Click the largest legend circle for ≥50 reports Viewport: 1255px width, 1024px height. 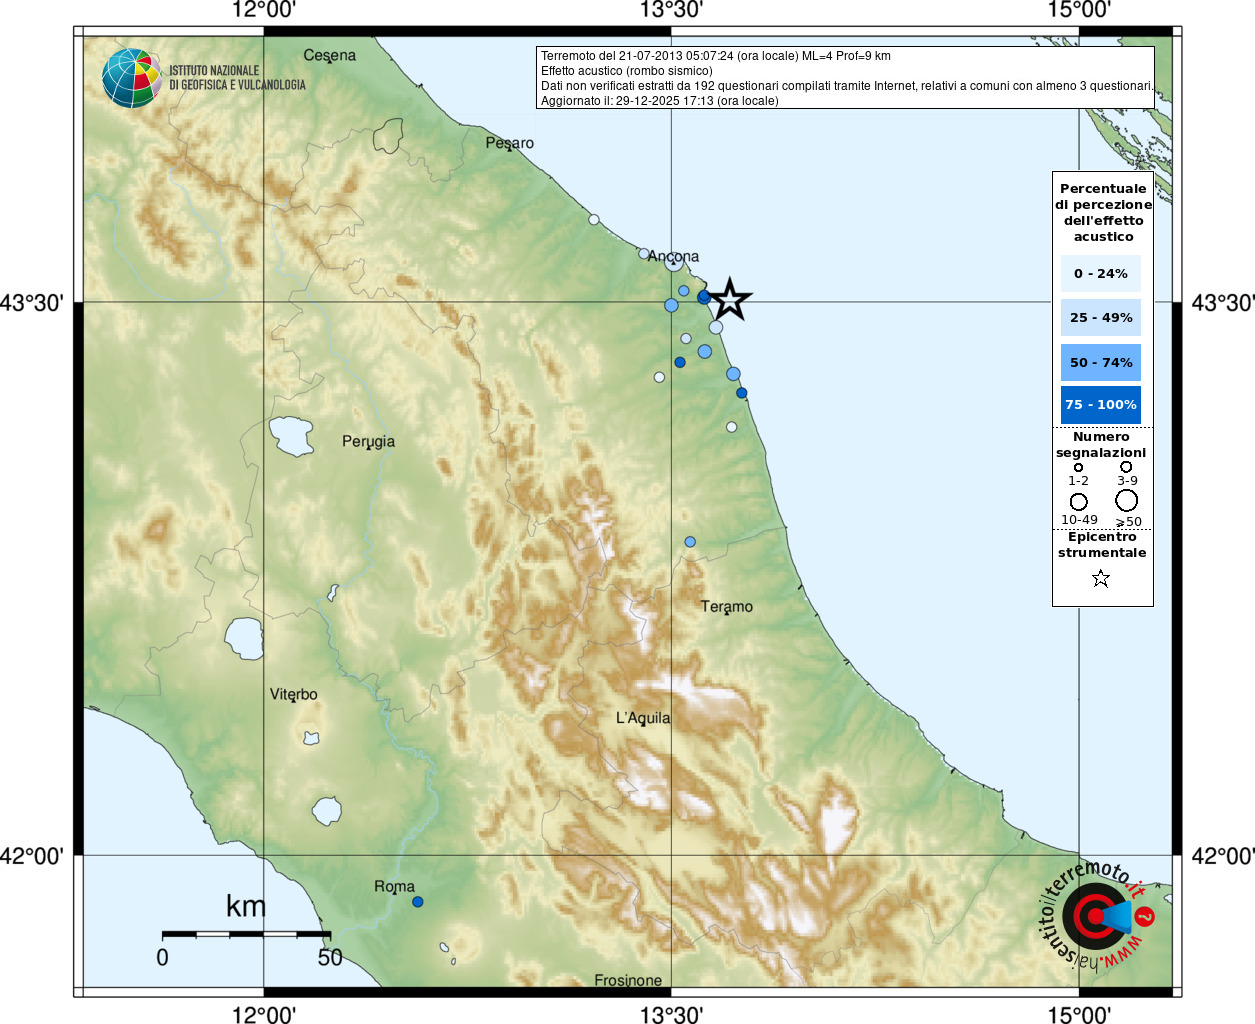1127,501
